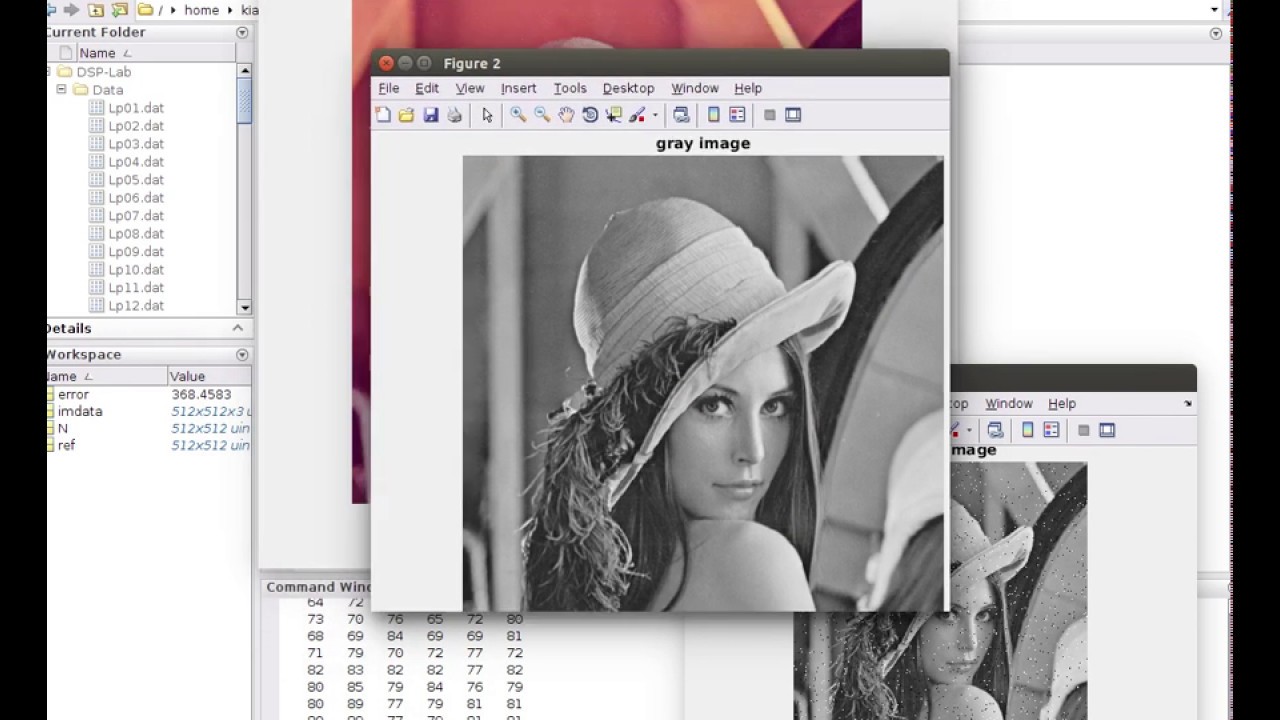Select Rotate 3D tool in Figure 2
The width and height of the screenshot is (1280, 720).
590,115
